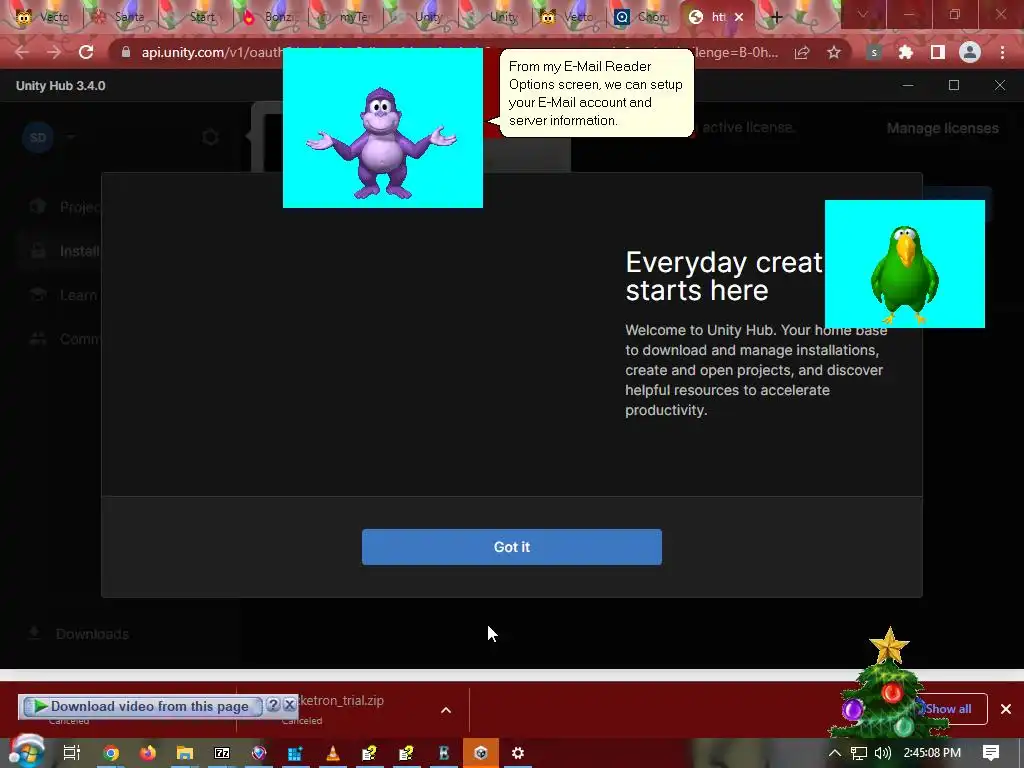This screenshot has width=1024, height=768.
Task: Click the clock showing 2:45:08 PM
Action: click(x=932, y=753)
